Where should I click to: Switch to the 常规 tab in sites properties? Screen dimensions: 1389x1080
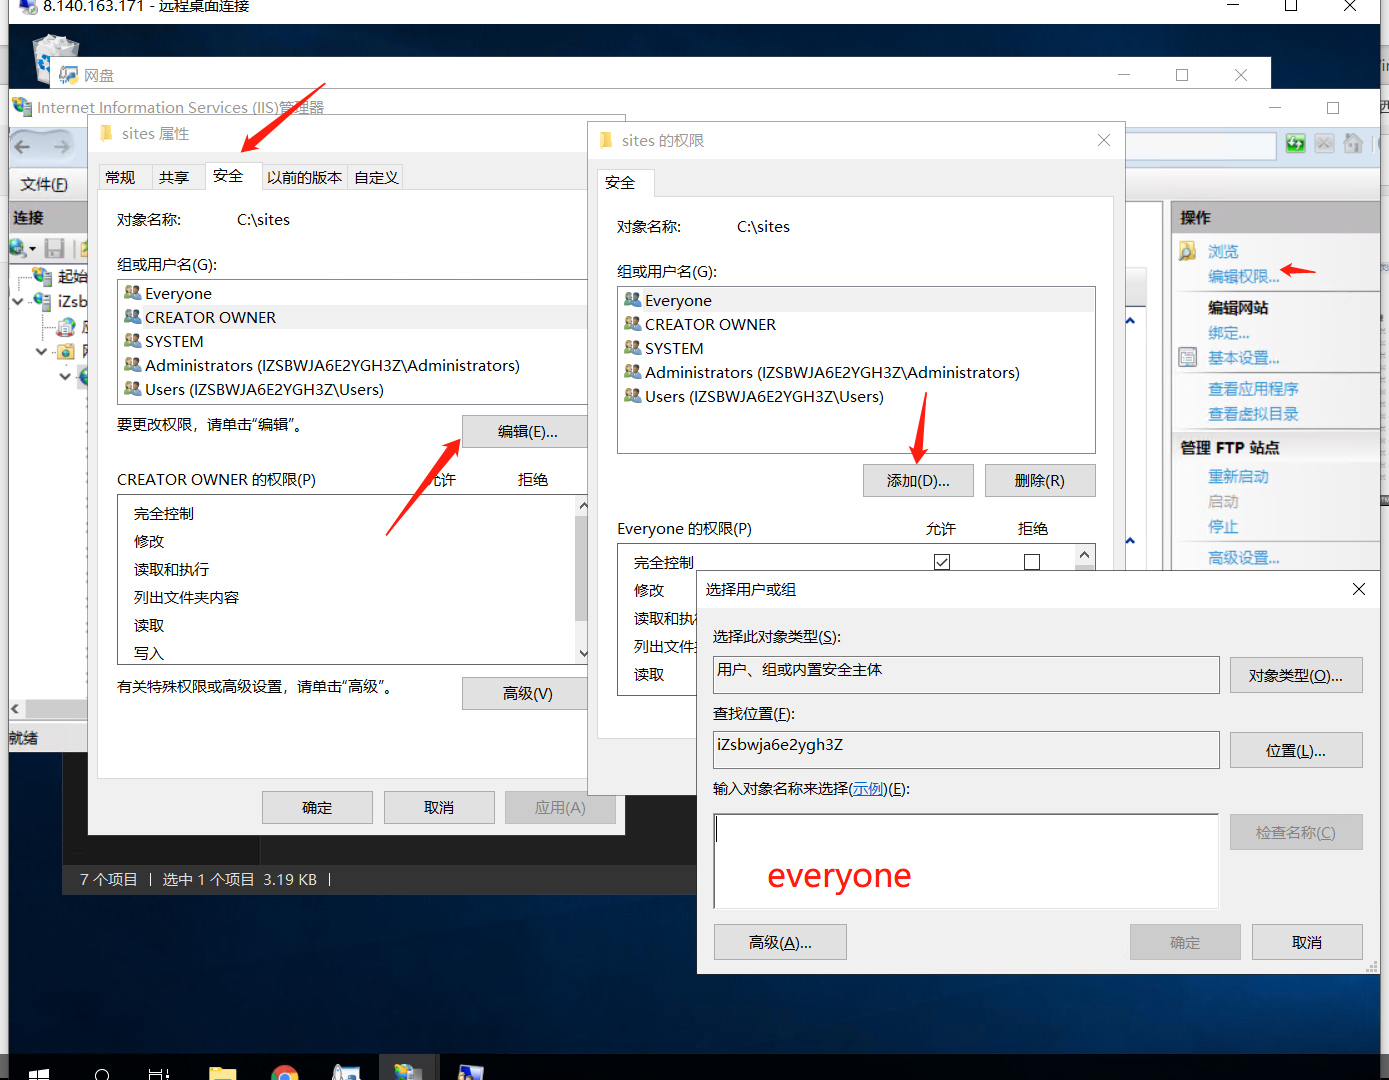pos(120,177)
